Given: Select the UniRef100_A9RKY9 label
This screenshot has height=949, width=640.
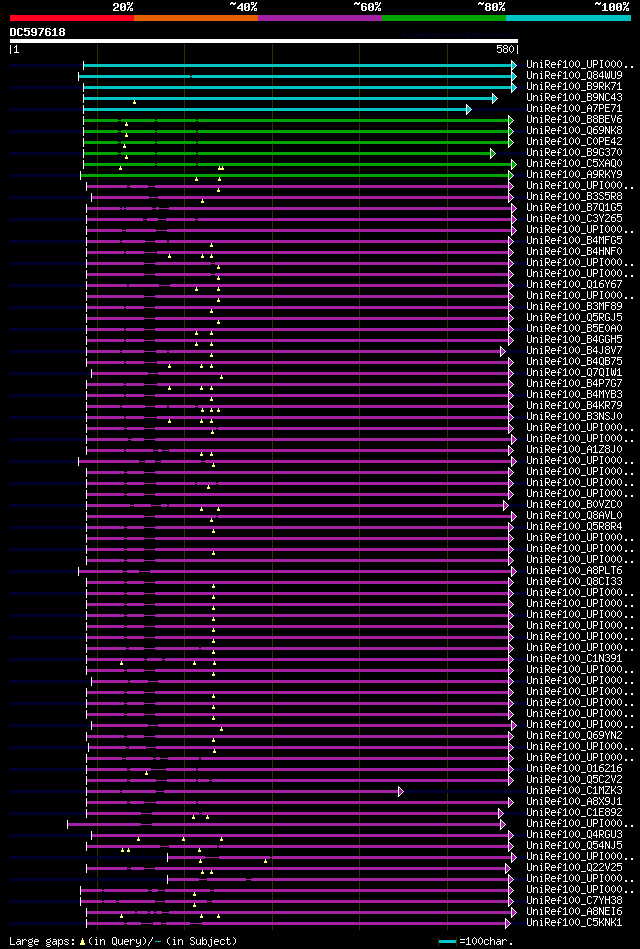Looking at the screenshot, I should 574,174.
